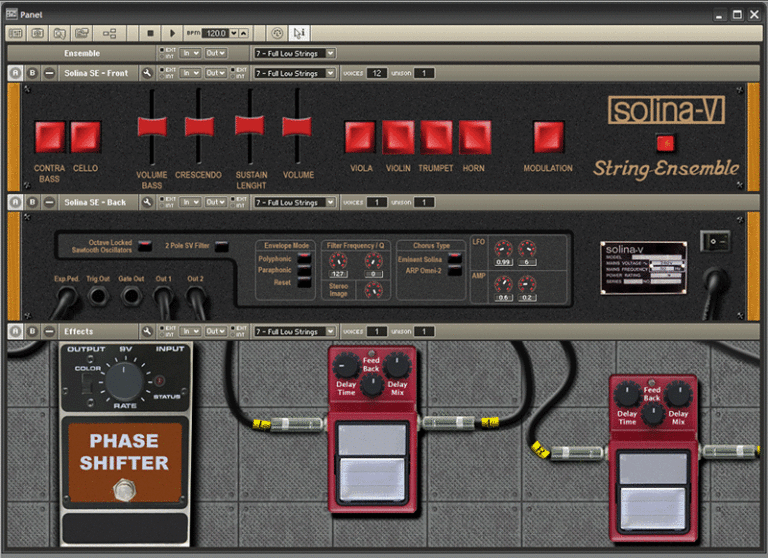Click the second toolbar panel-view icon
Image resolution: width=768 pixels, height=558 pixels.
point(37,33)
